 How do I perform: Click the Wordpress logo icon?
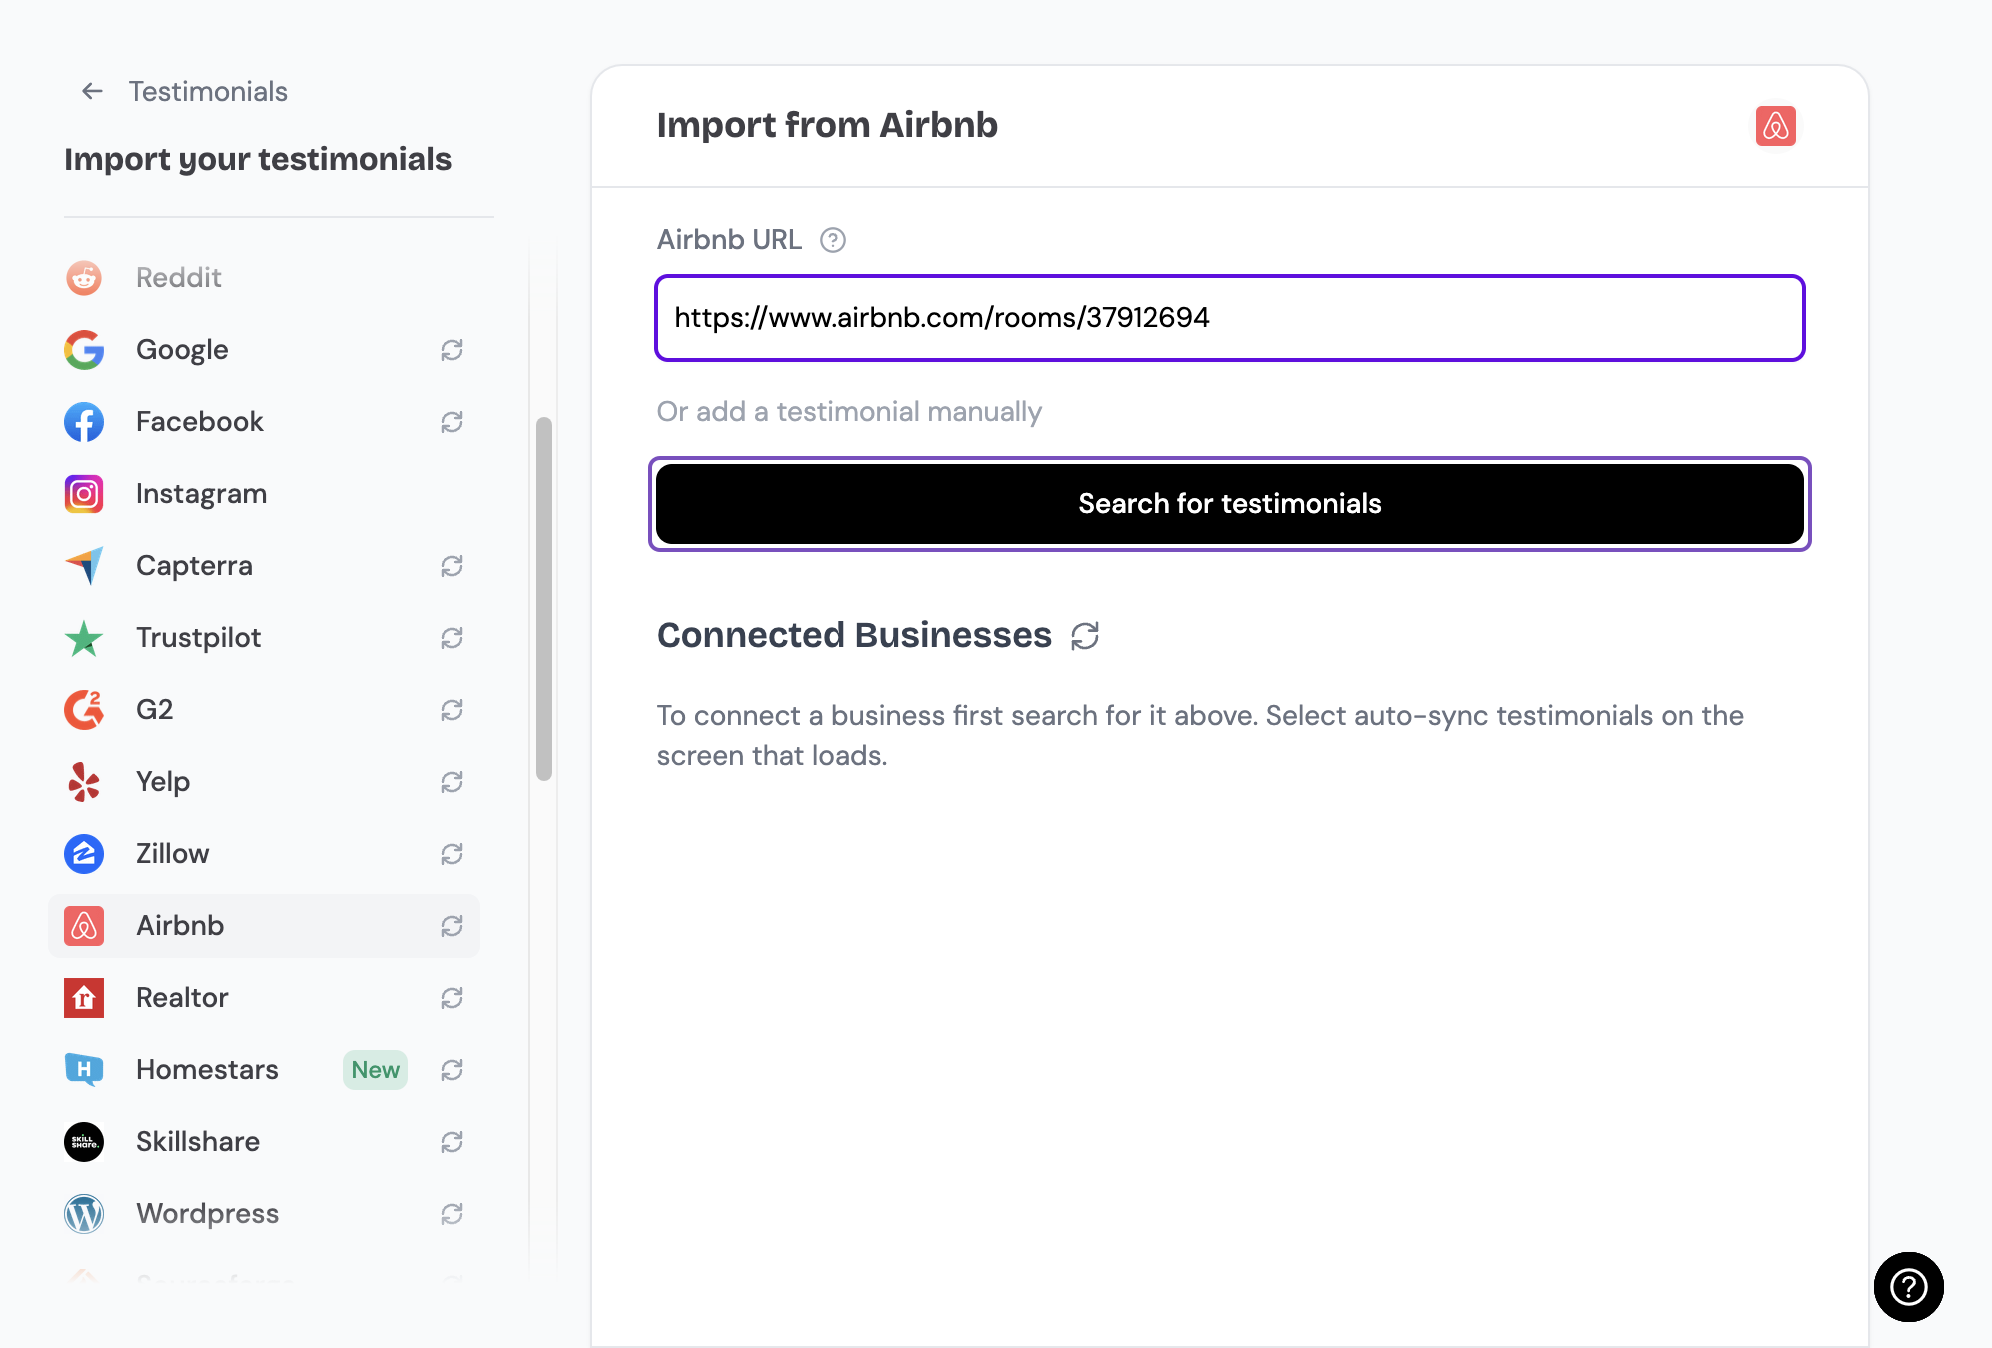point(84,1214)
